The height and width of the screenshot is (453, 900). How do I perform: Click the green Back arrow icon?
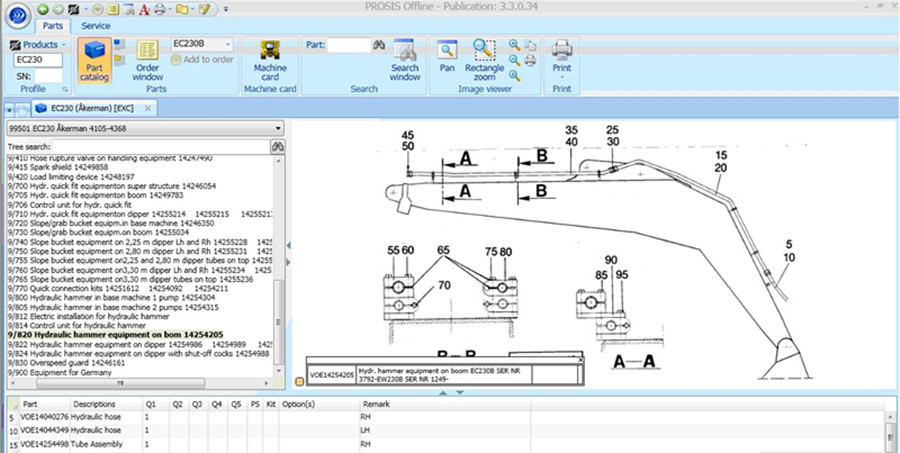42,9
